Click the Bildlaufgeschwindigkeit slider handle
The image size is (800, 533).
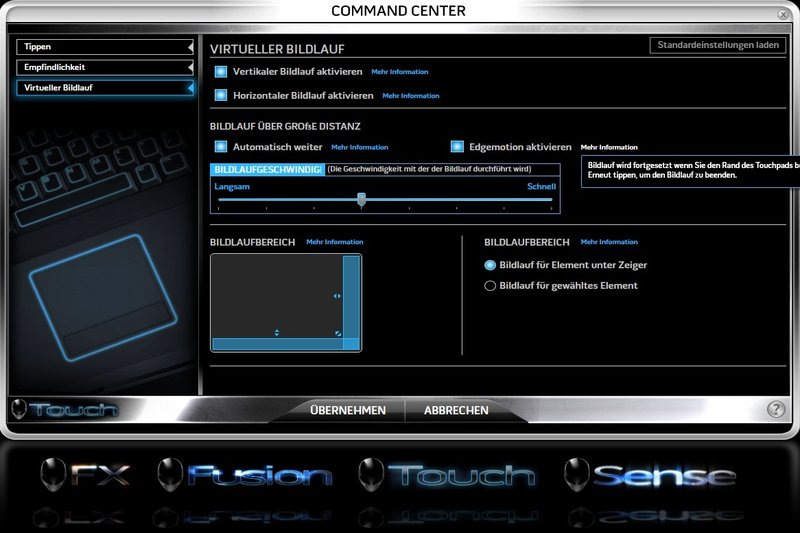coord(361,199)
